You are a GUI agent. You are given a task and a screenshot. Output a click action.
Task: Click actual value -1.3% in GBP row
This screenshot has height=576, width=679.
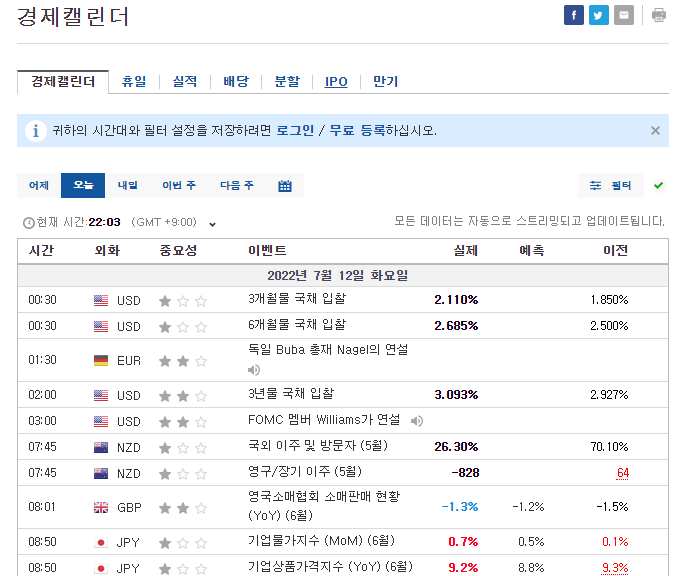pyautogui.click(x=460, y=507)
